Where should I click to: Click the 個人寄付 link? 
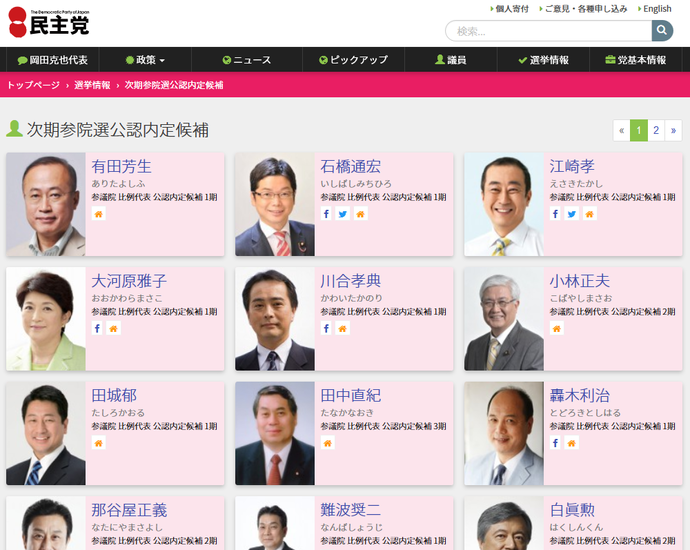(x=510, y=9)
